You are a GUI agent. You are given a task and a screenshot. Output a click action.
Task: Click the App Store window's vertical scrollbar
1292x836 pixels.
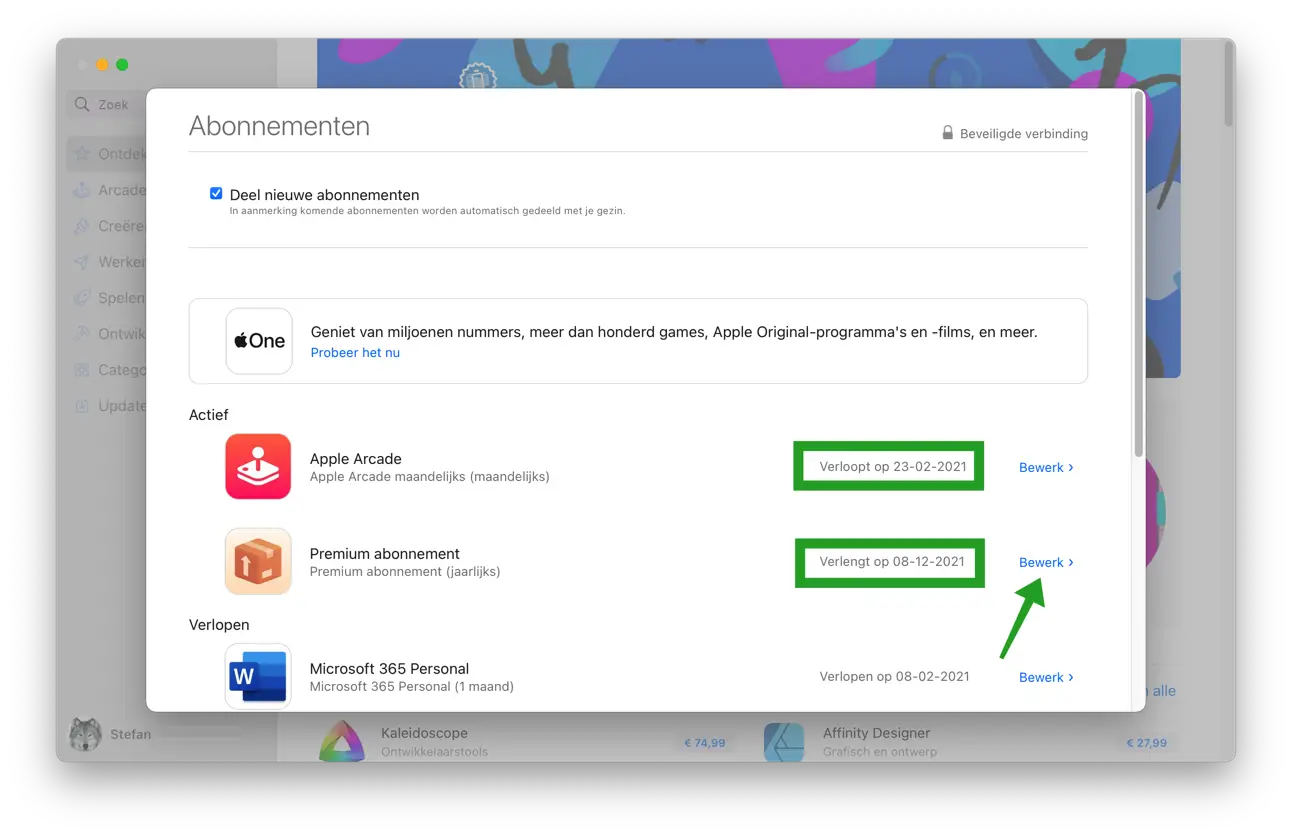(x=1228, y=85)
